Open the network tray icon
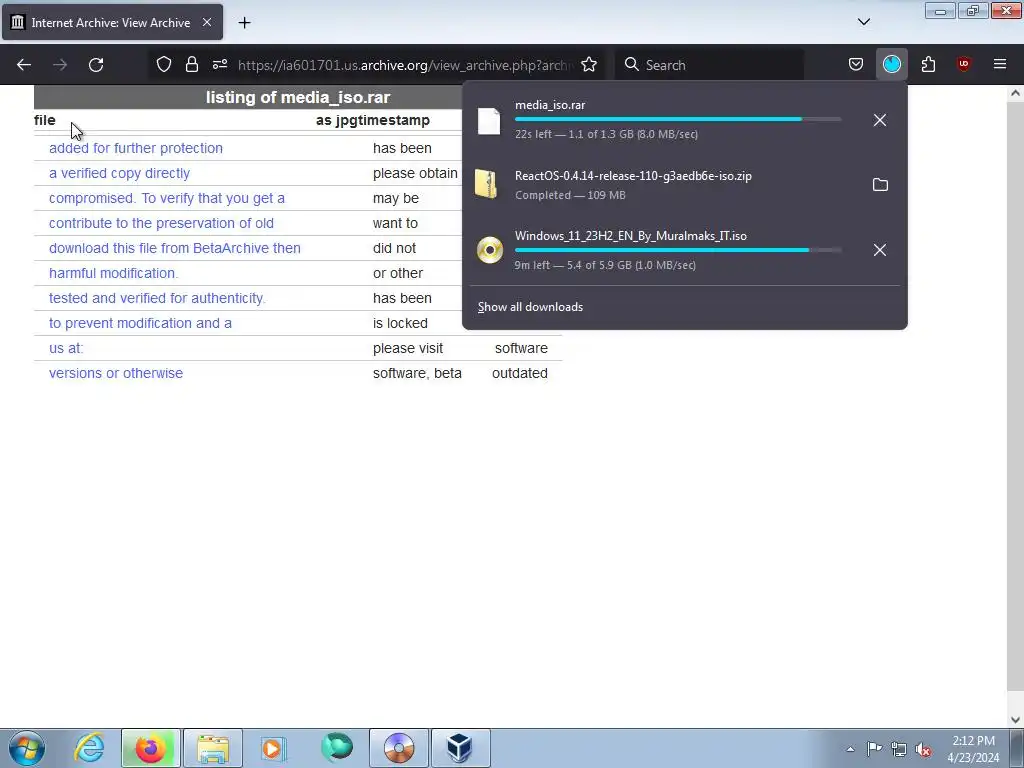 tap(899, 749)
